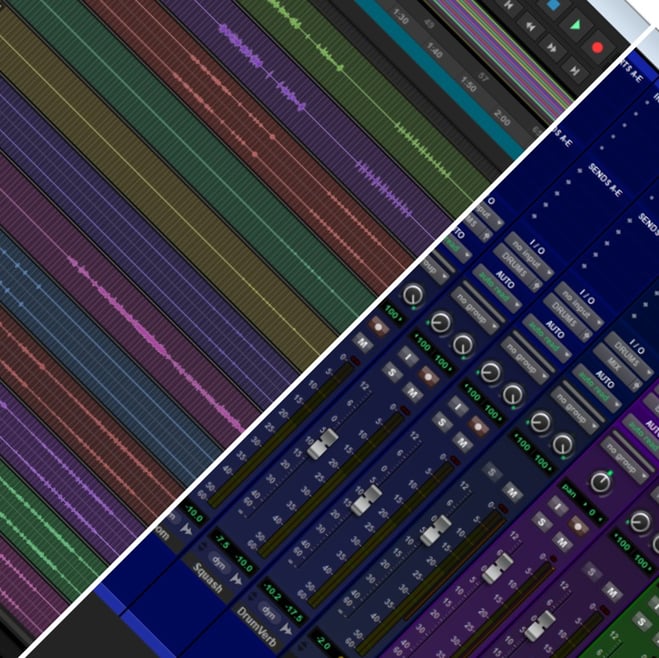Click the DrumVerb track volume fader

[366, 500]
